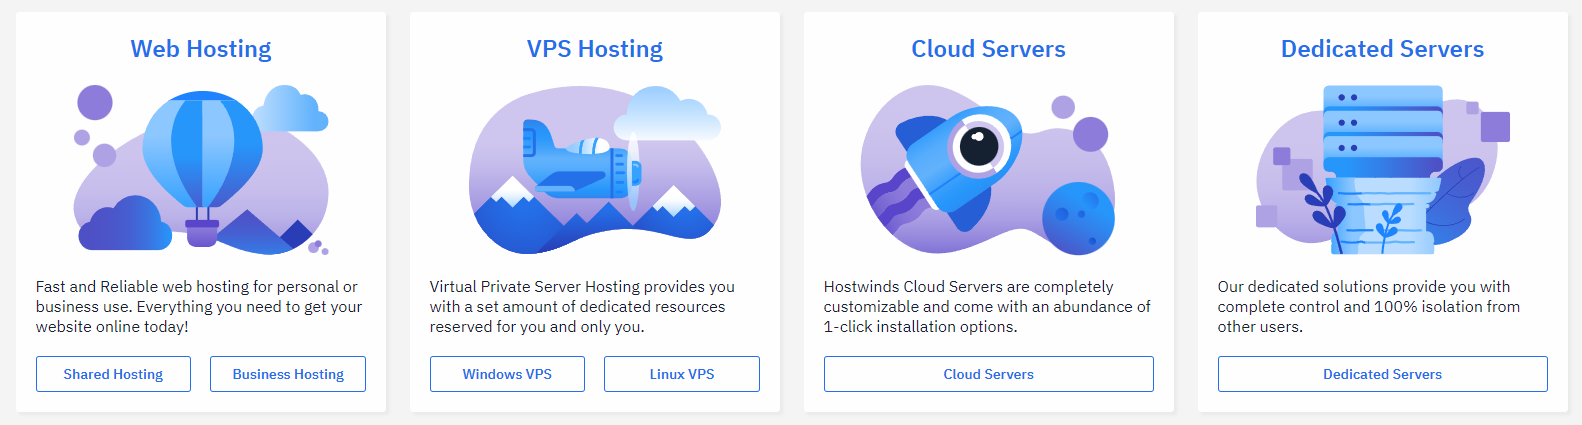The width and height of the screenshot is (1582, 425).
Task: Select the Cloud Servers card title
Action: click(988, 49)
